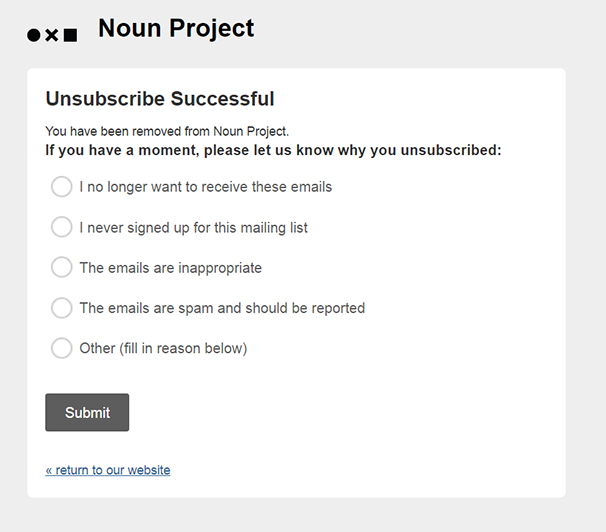606x532 pixels.
Task: Click the Noun Project title text
Action: (x=176, y=28)
